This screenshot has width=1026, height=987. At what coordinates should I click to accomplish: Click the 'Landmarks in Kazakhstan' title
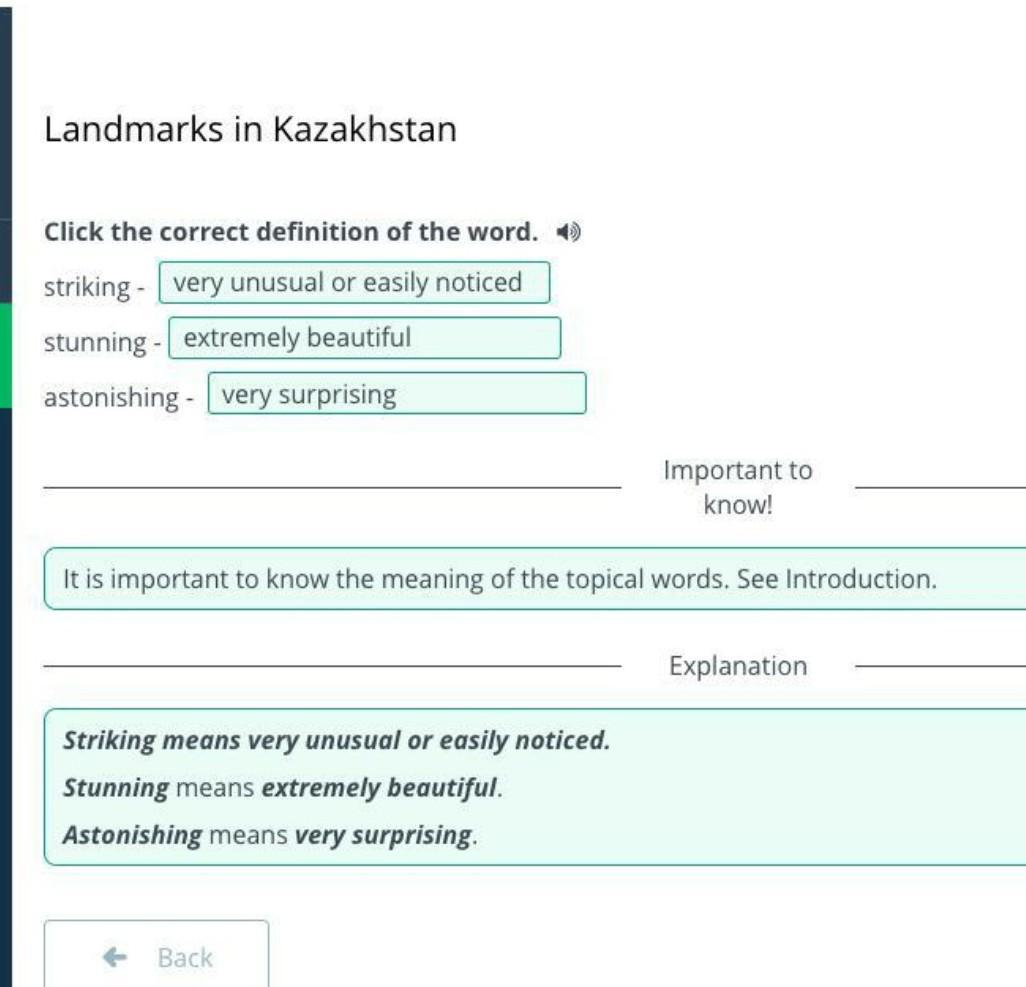coord(250,129)
